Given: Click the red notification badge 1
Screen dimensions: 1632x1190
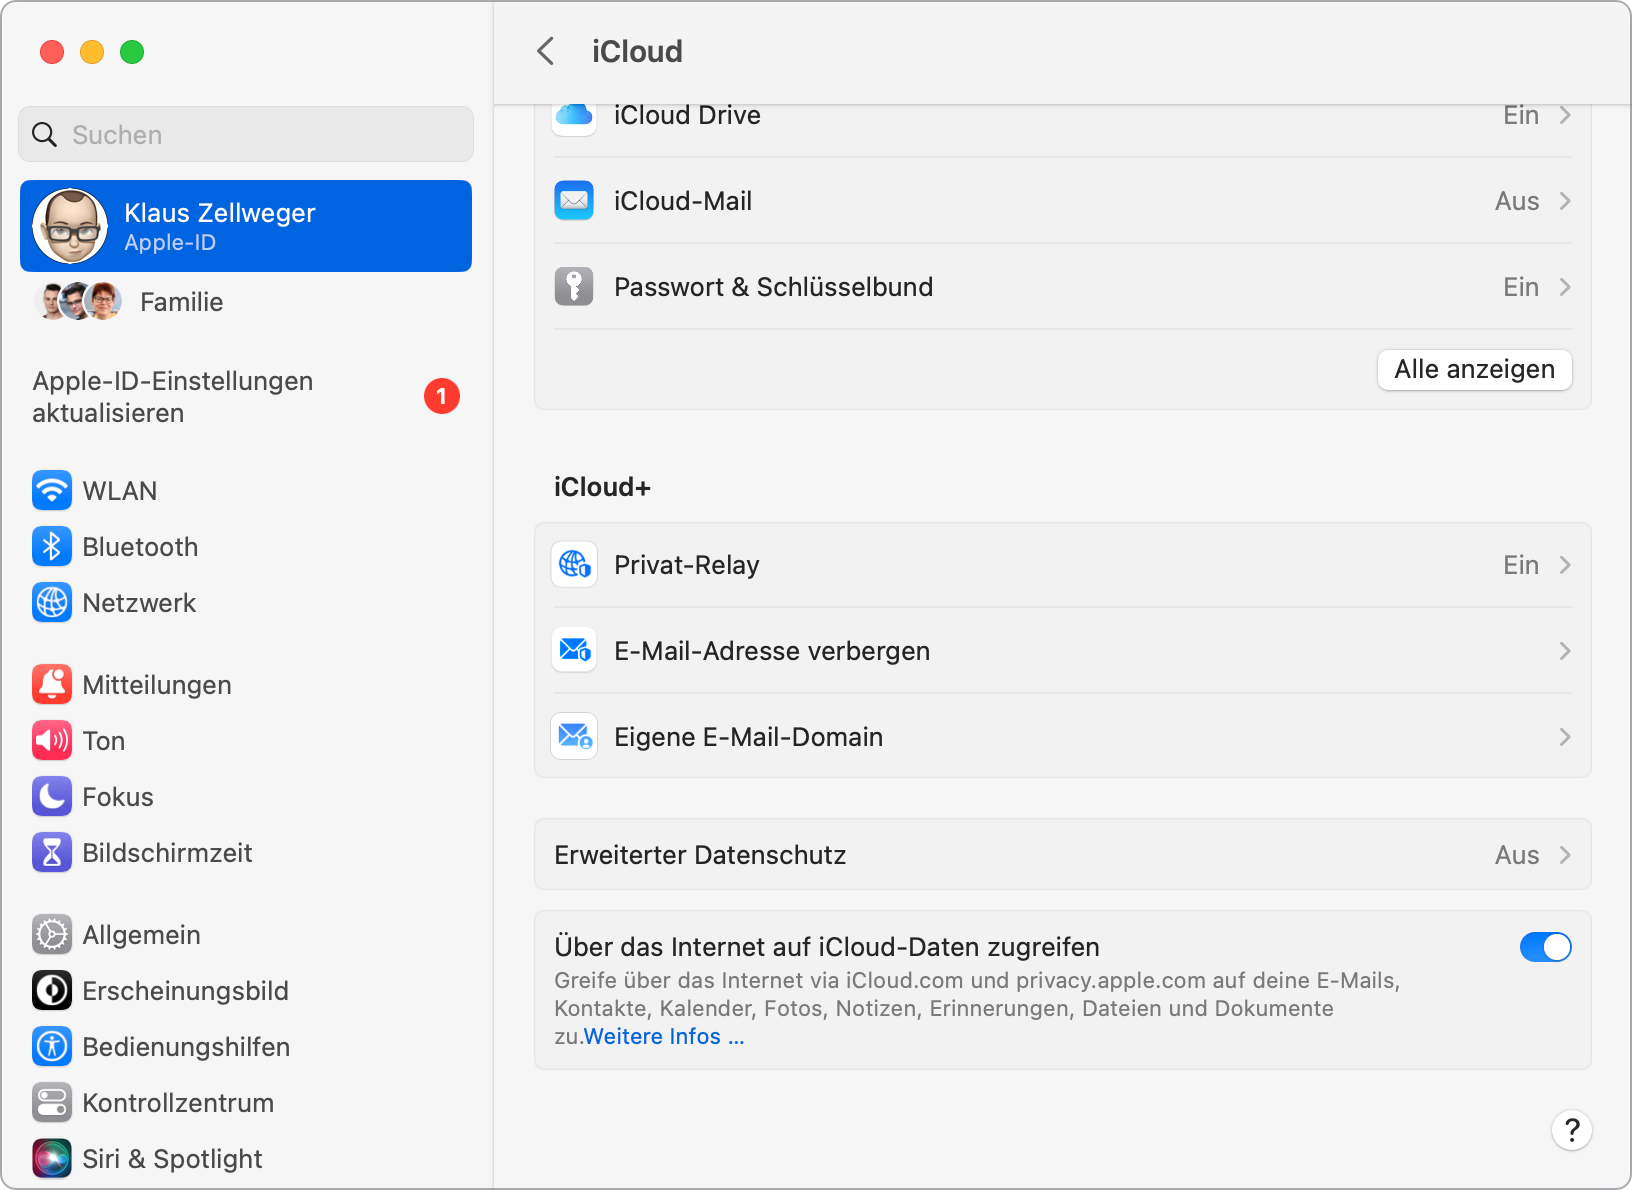Looking at the screenshot, I should pyautogui.click(x=442, y=397).
